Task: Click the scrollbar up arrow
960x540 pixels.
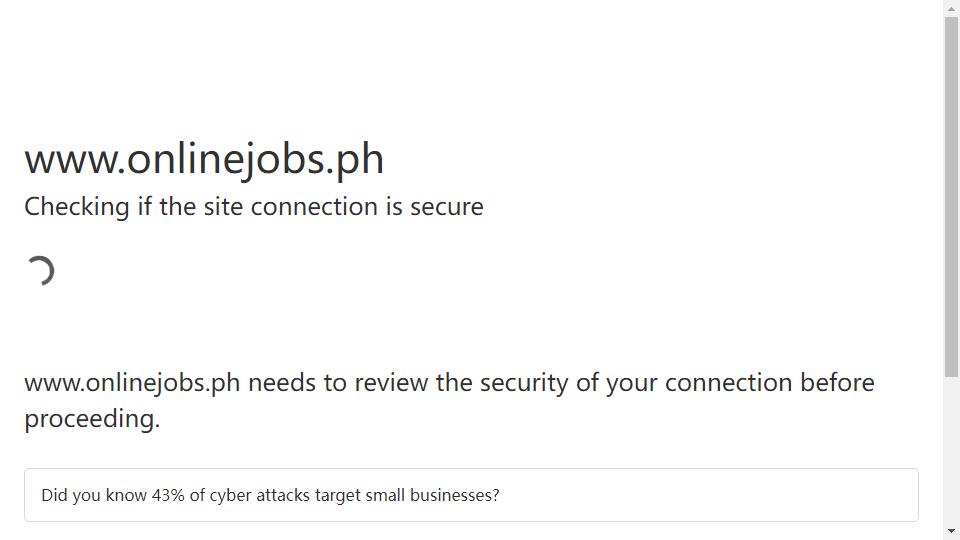Action: point(951,9)
